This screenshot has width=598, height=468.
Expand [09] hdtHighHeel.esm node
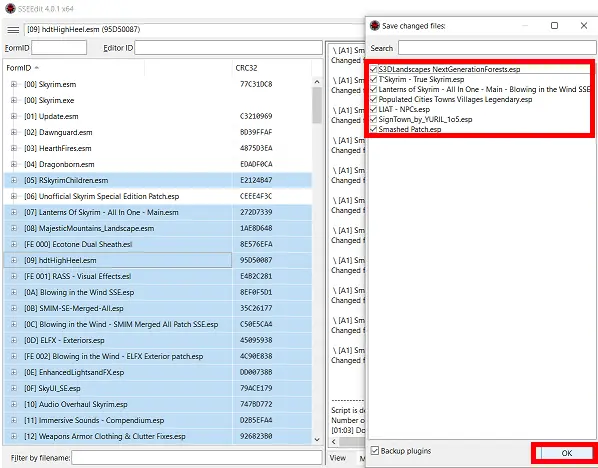click(14, 261)
